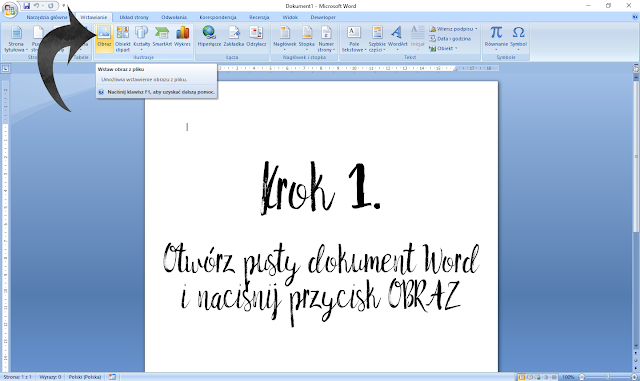Change language via Polski (Polska) status

[x=85, y=377]
